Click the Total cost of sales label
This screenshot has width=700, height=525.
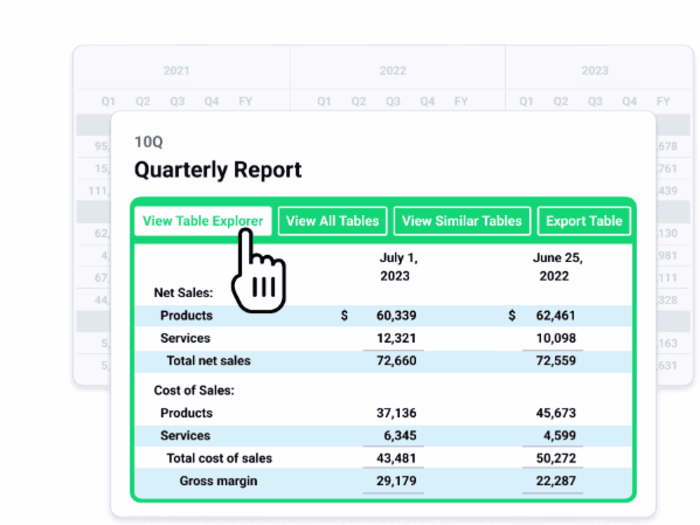pos(219,458)
